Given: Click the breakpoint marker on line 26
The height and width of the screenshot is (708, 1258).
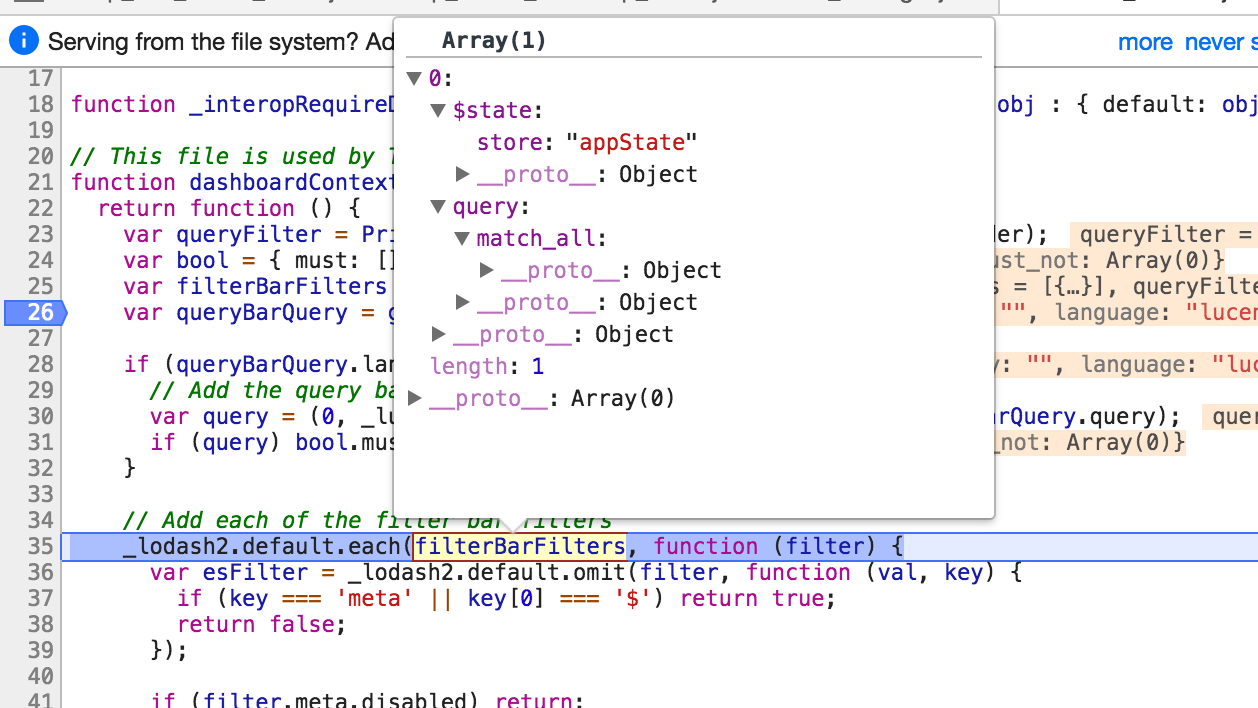Looking at the screenshot, I should (38, 312).
